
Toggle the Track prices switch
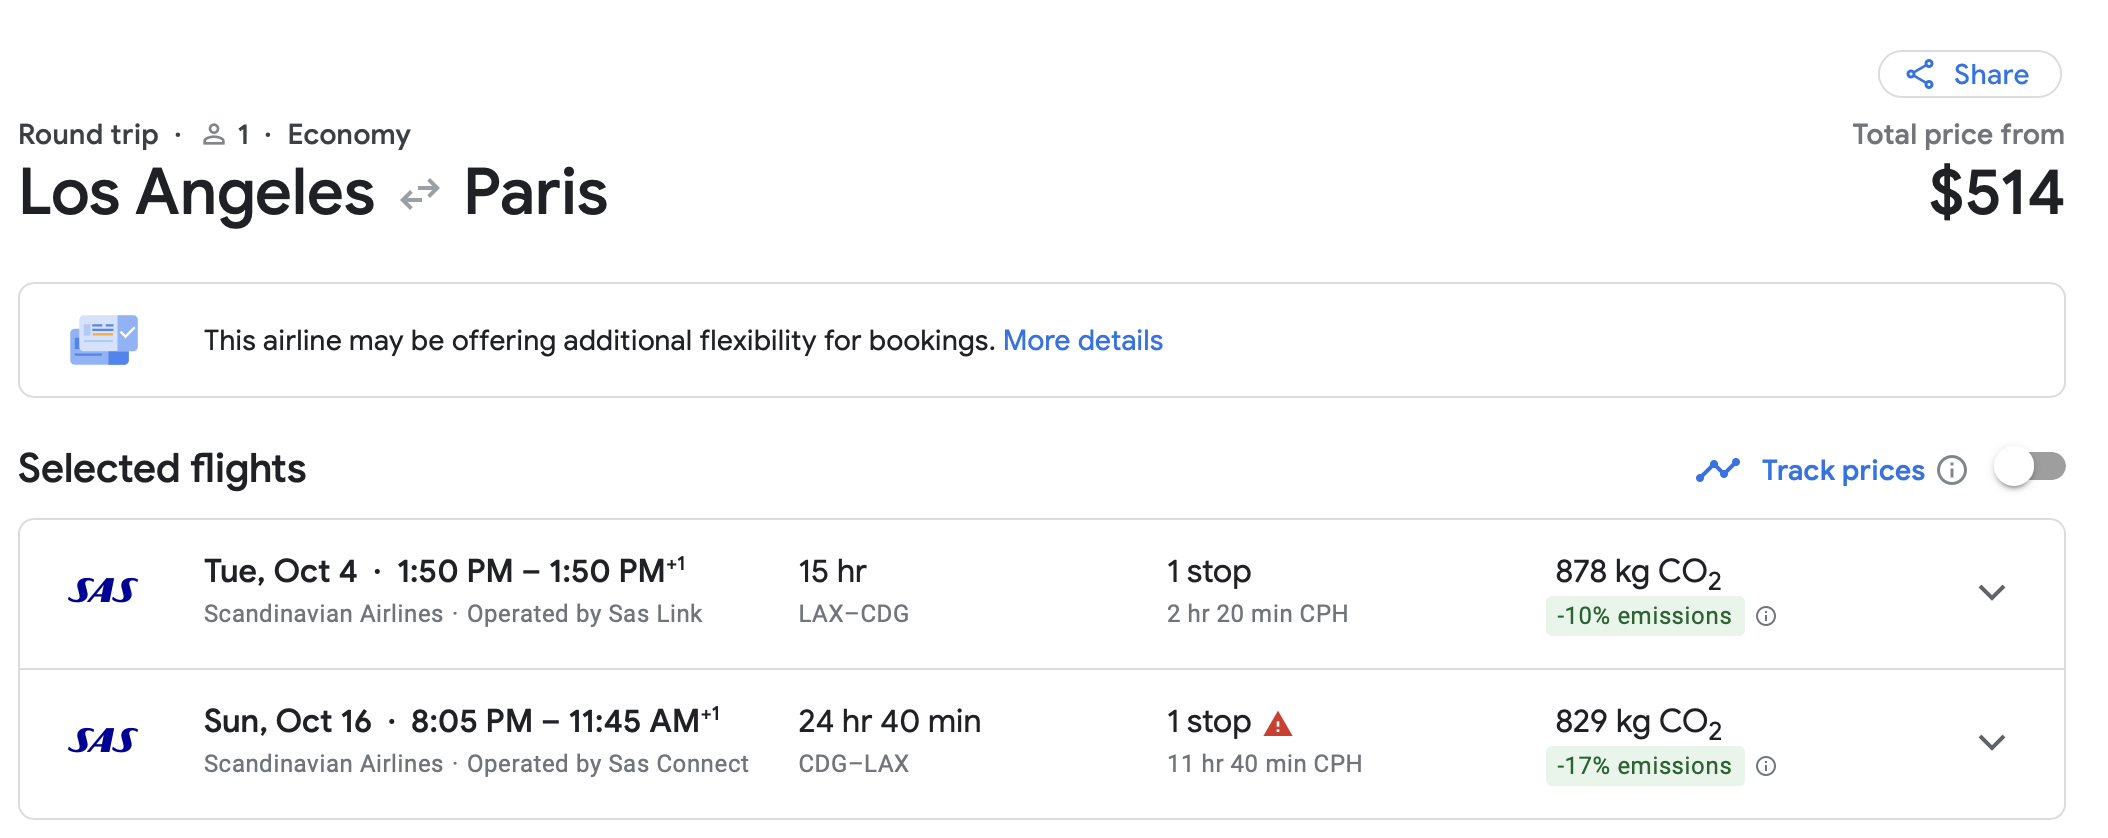2029,467
